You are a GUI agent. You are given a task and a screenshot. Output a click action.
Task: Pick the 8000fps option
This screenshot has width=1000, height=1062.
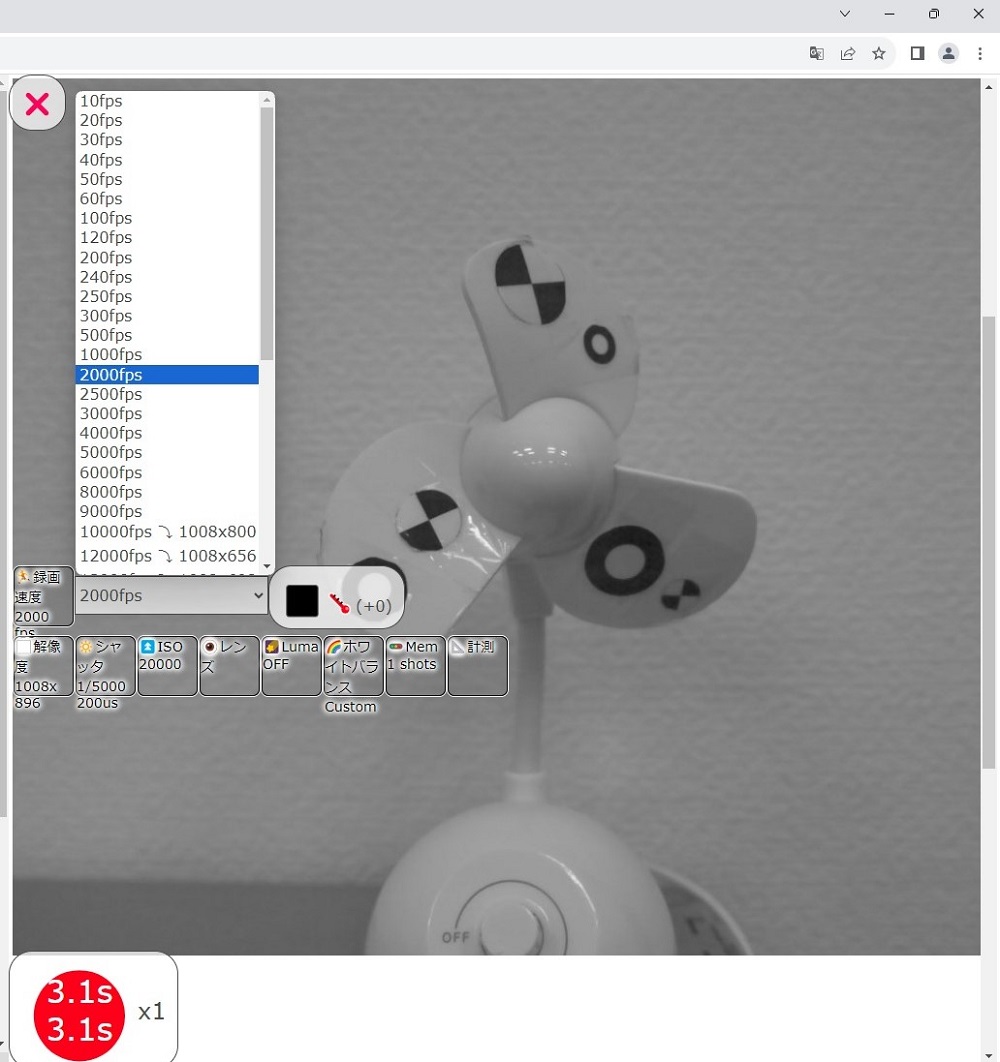pos(167,492)
